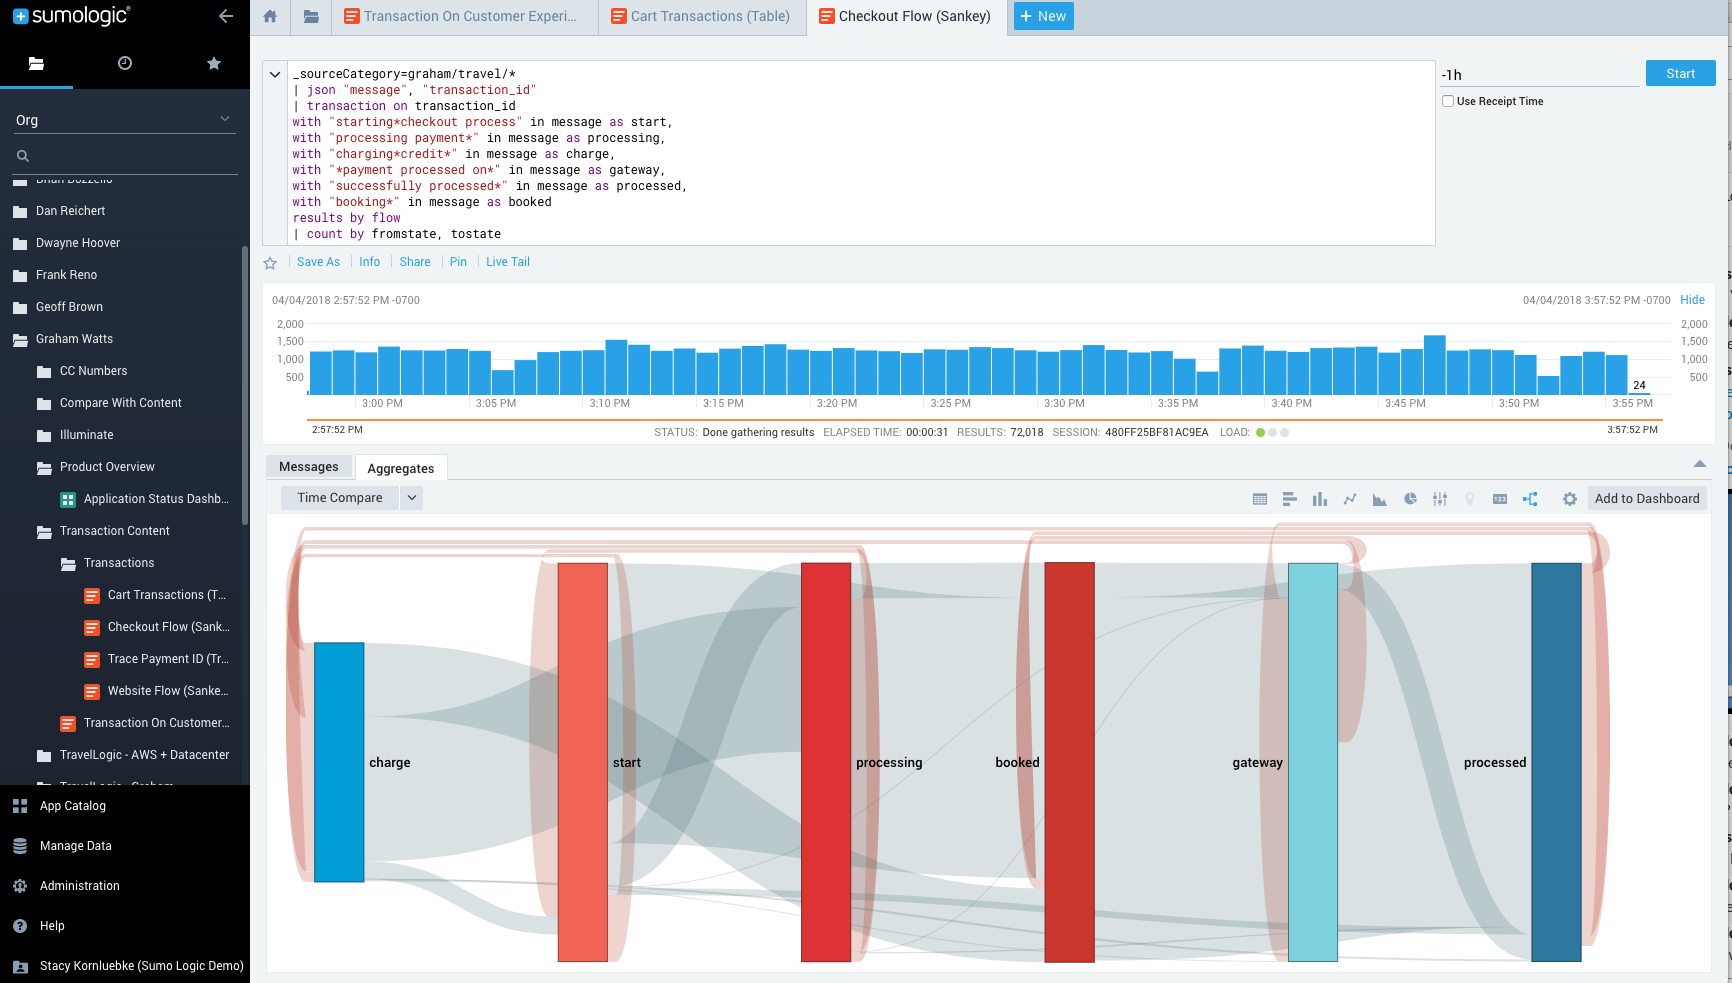
Task: Favorite this search with the star icon
Action: pos(270,263)
